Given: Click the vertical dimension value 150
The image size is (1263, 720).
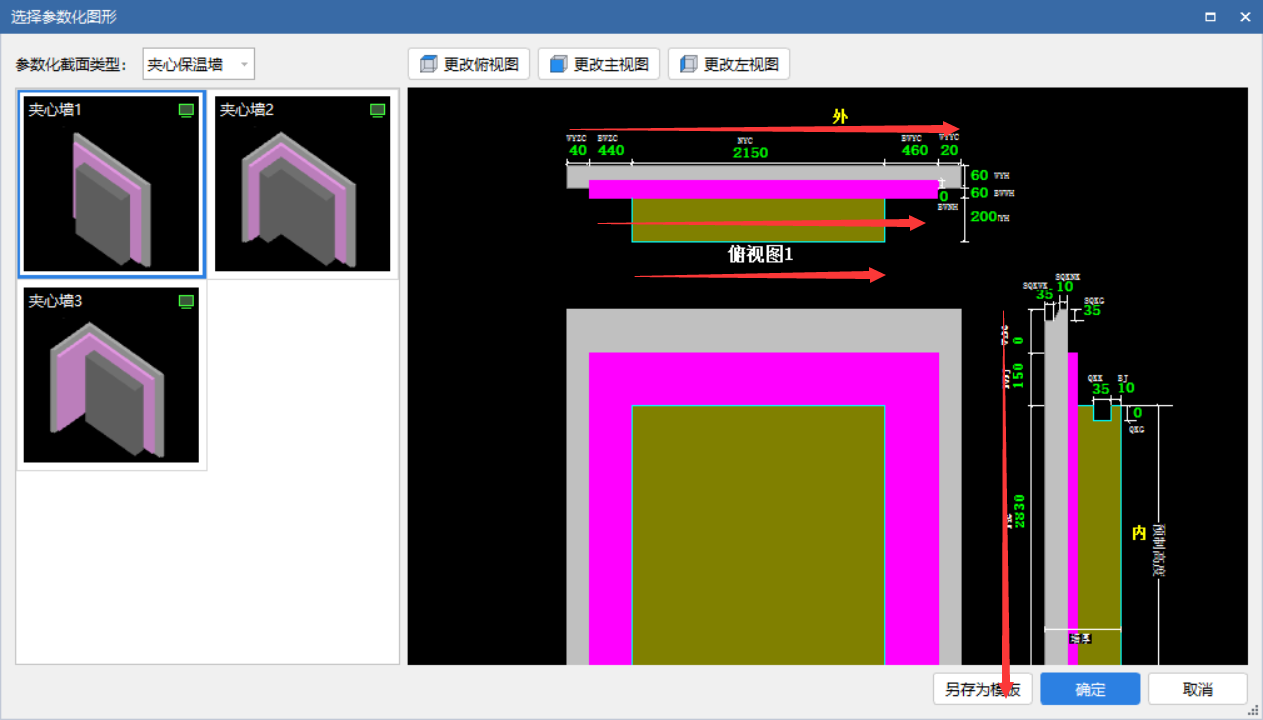Looking at the screenshot, I should click(1019, 376).
